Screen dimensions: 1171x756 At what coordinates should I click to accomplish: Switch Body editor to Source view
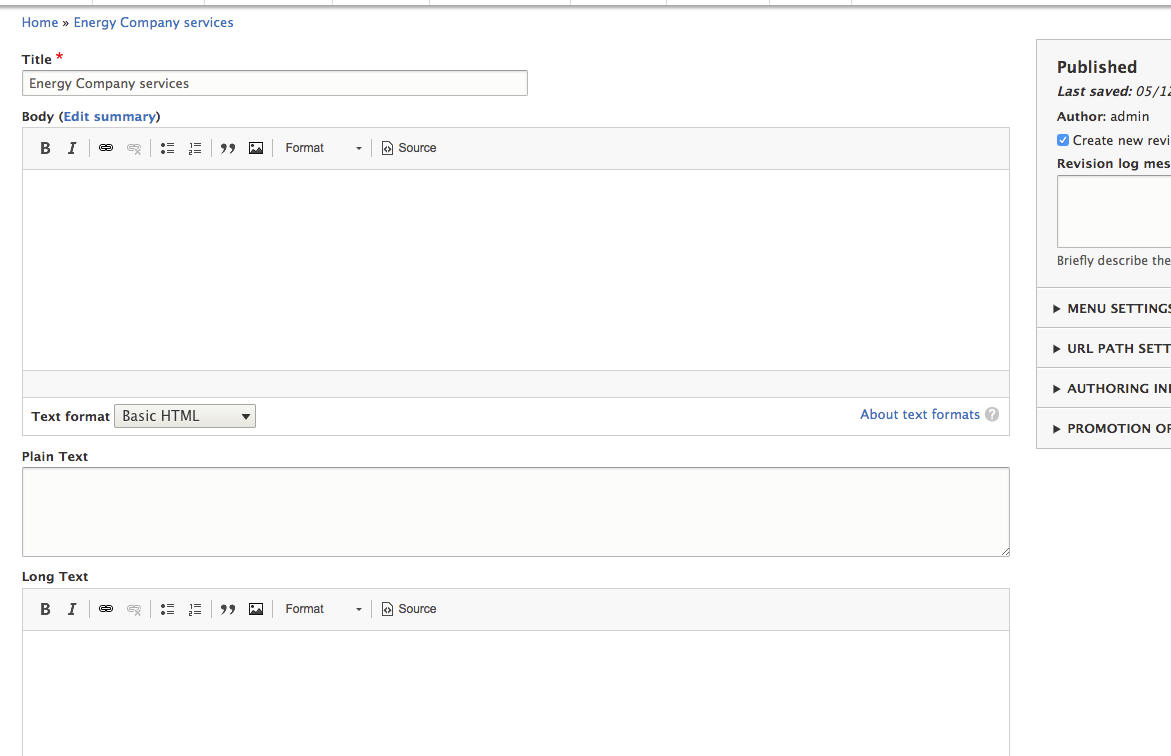pos(409,148)
